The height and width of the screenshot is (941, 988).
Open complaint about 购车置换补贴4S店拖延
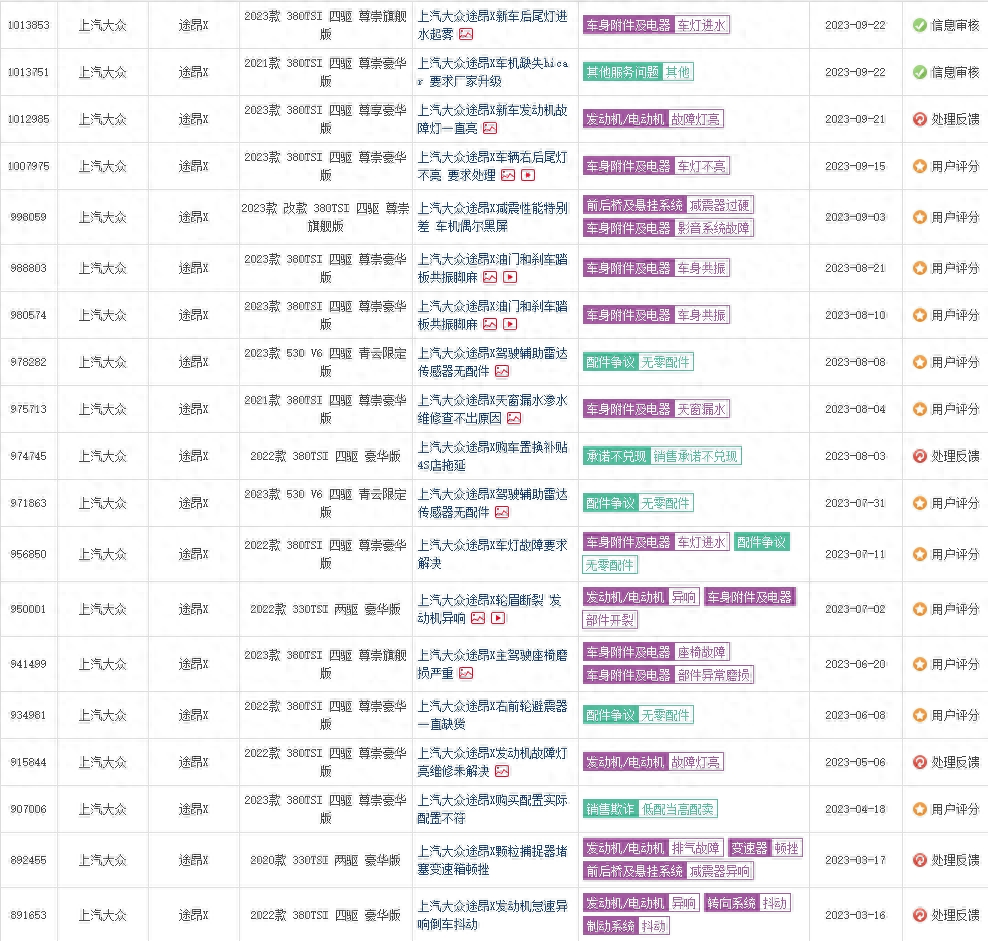pyautogui.click(x=492, y=456)
